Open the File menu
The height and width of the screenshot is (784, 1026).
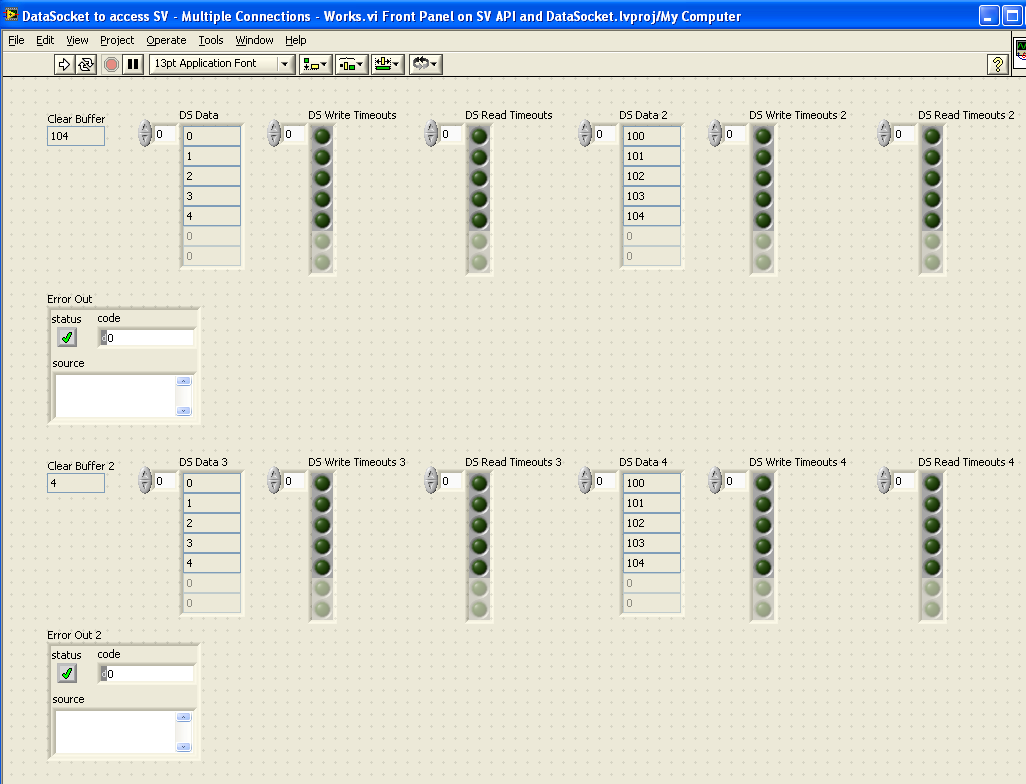tap(16, 40)
